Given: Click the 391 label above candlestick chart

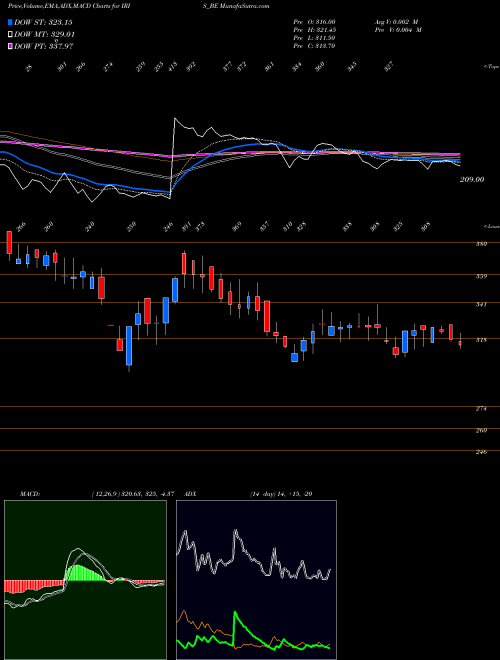Looking at the screenshot, I should click(x=185, y=227).
